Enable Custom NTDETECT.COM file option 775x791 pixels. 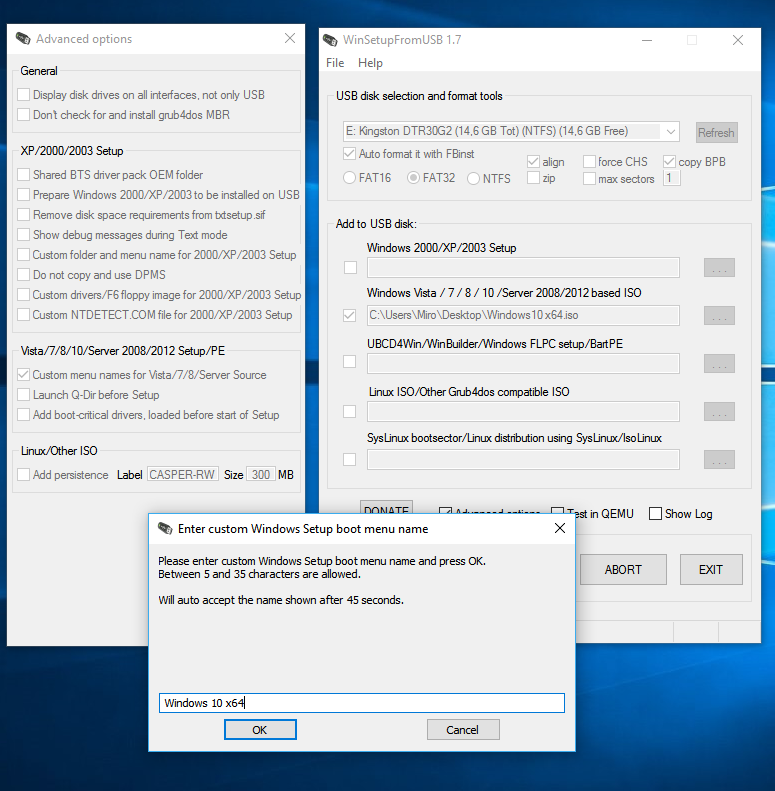(x=23, y=315)
